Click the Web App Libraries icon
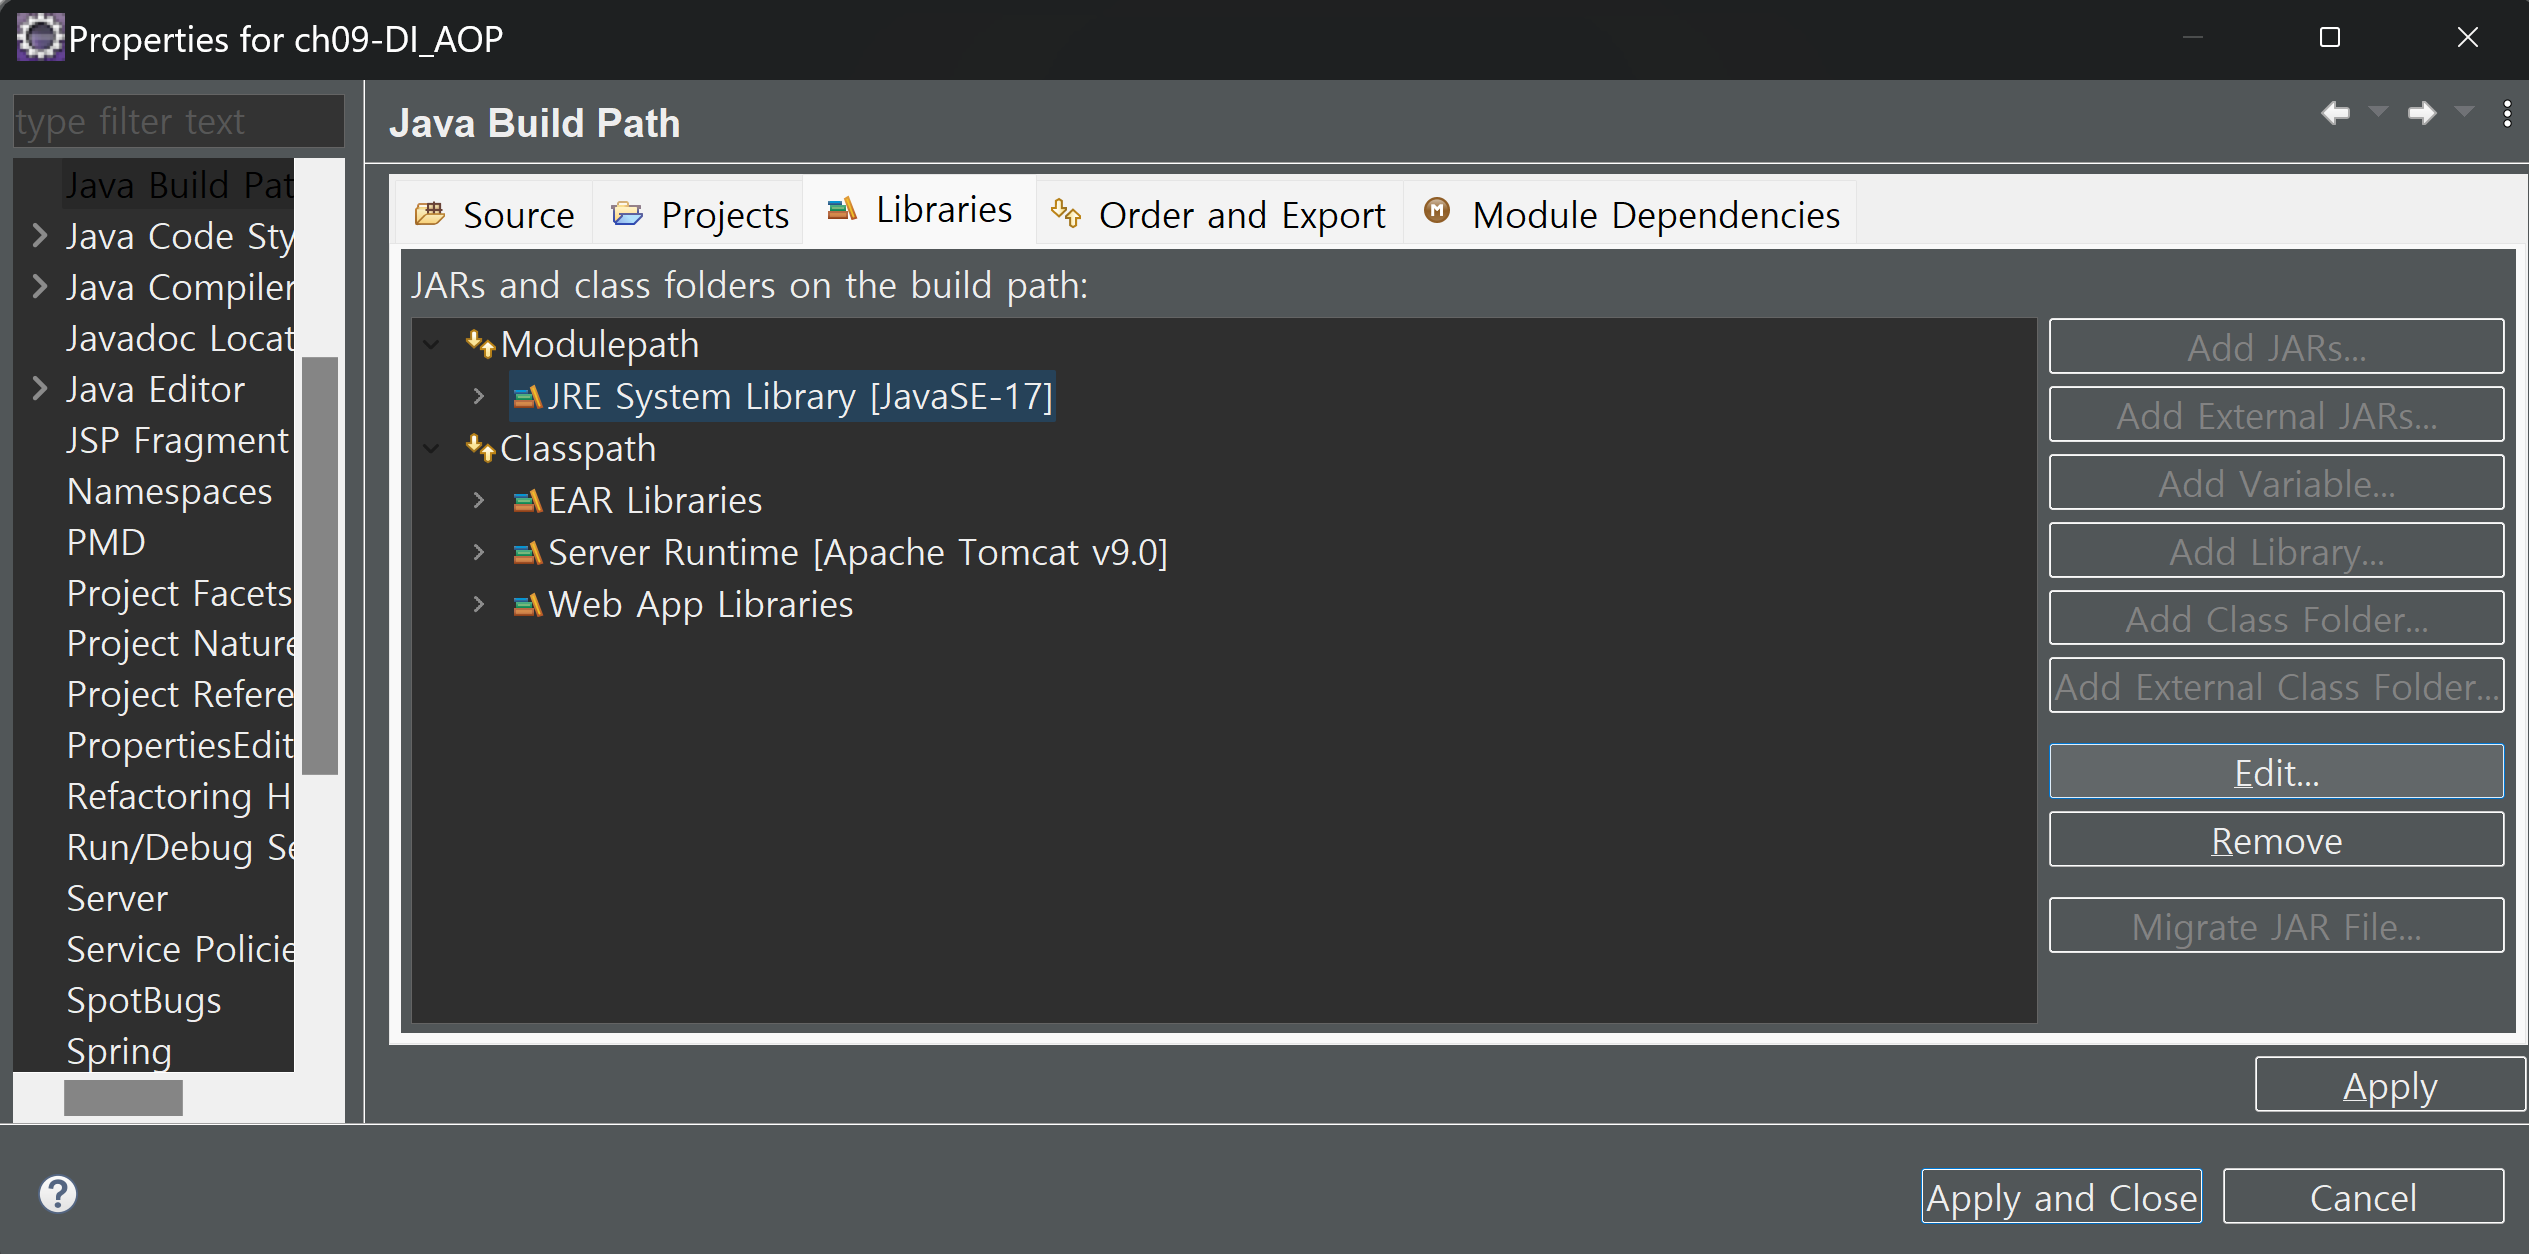 (x=527, y=605)
